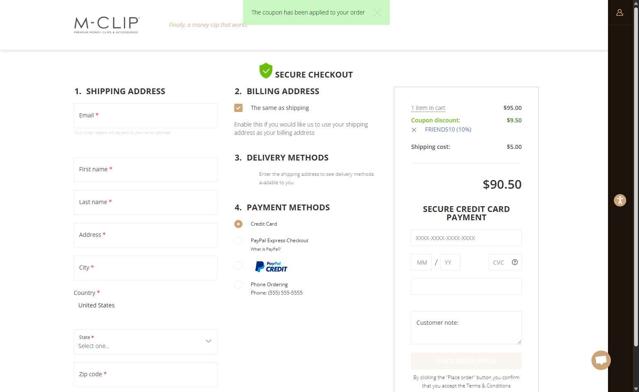This screenshot has height=392, width=639.
Task: Open the Country selector showing United States
Action: [145, 305]
